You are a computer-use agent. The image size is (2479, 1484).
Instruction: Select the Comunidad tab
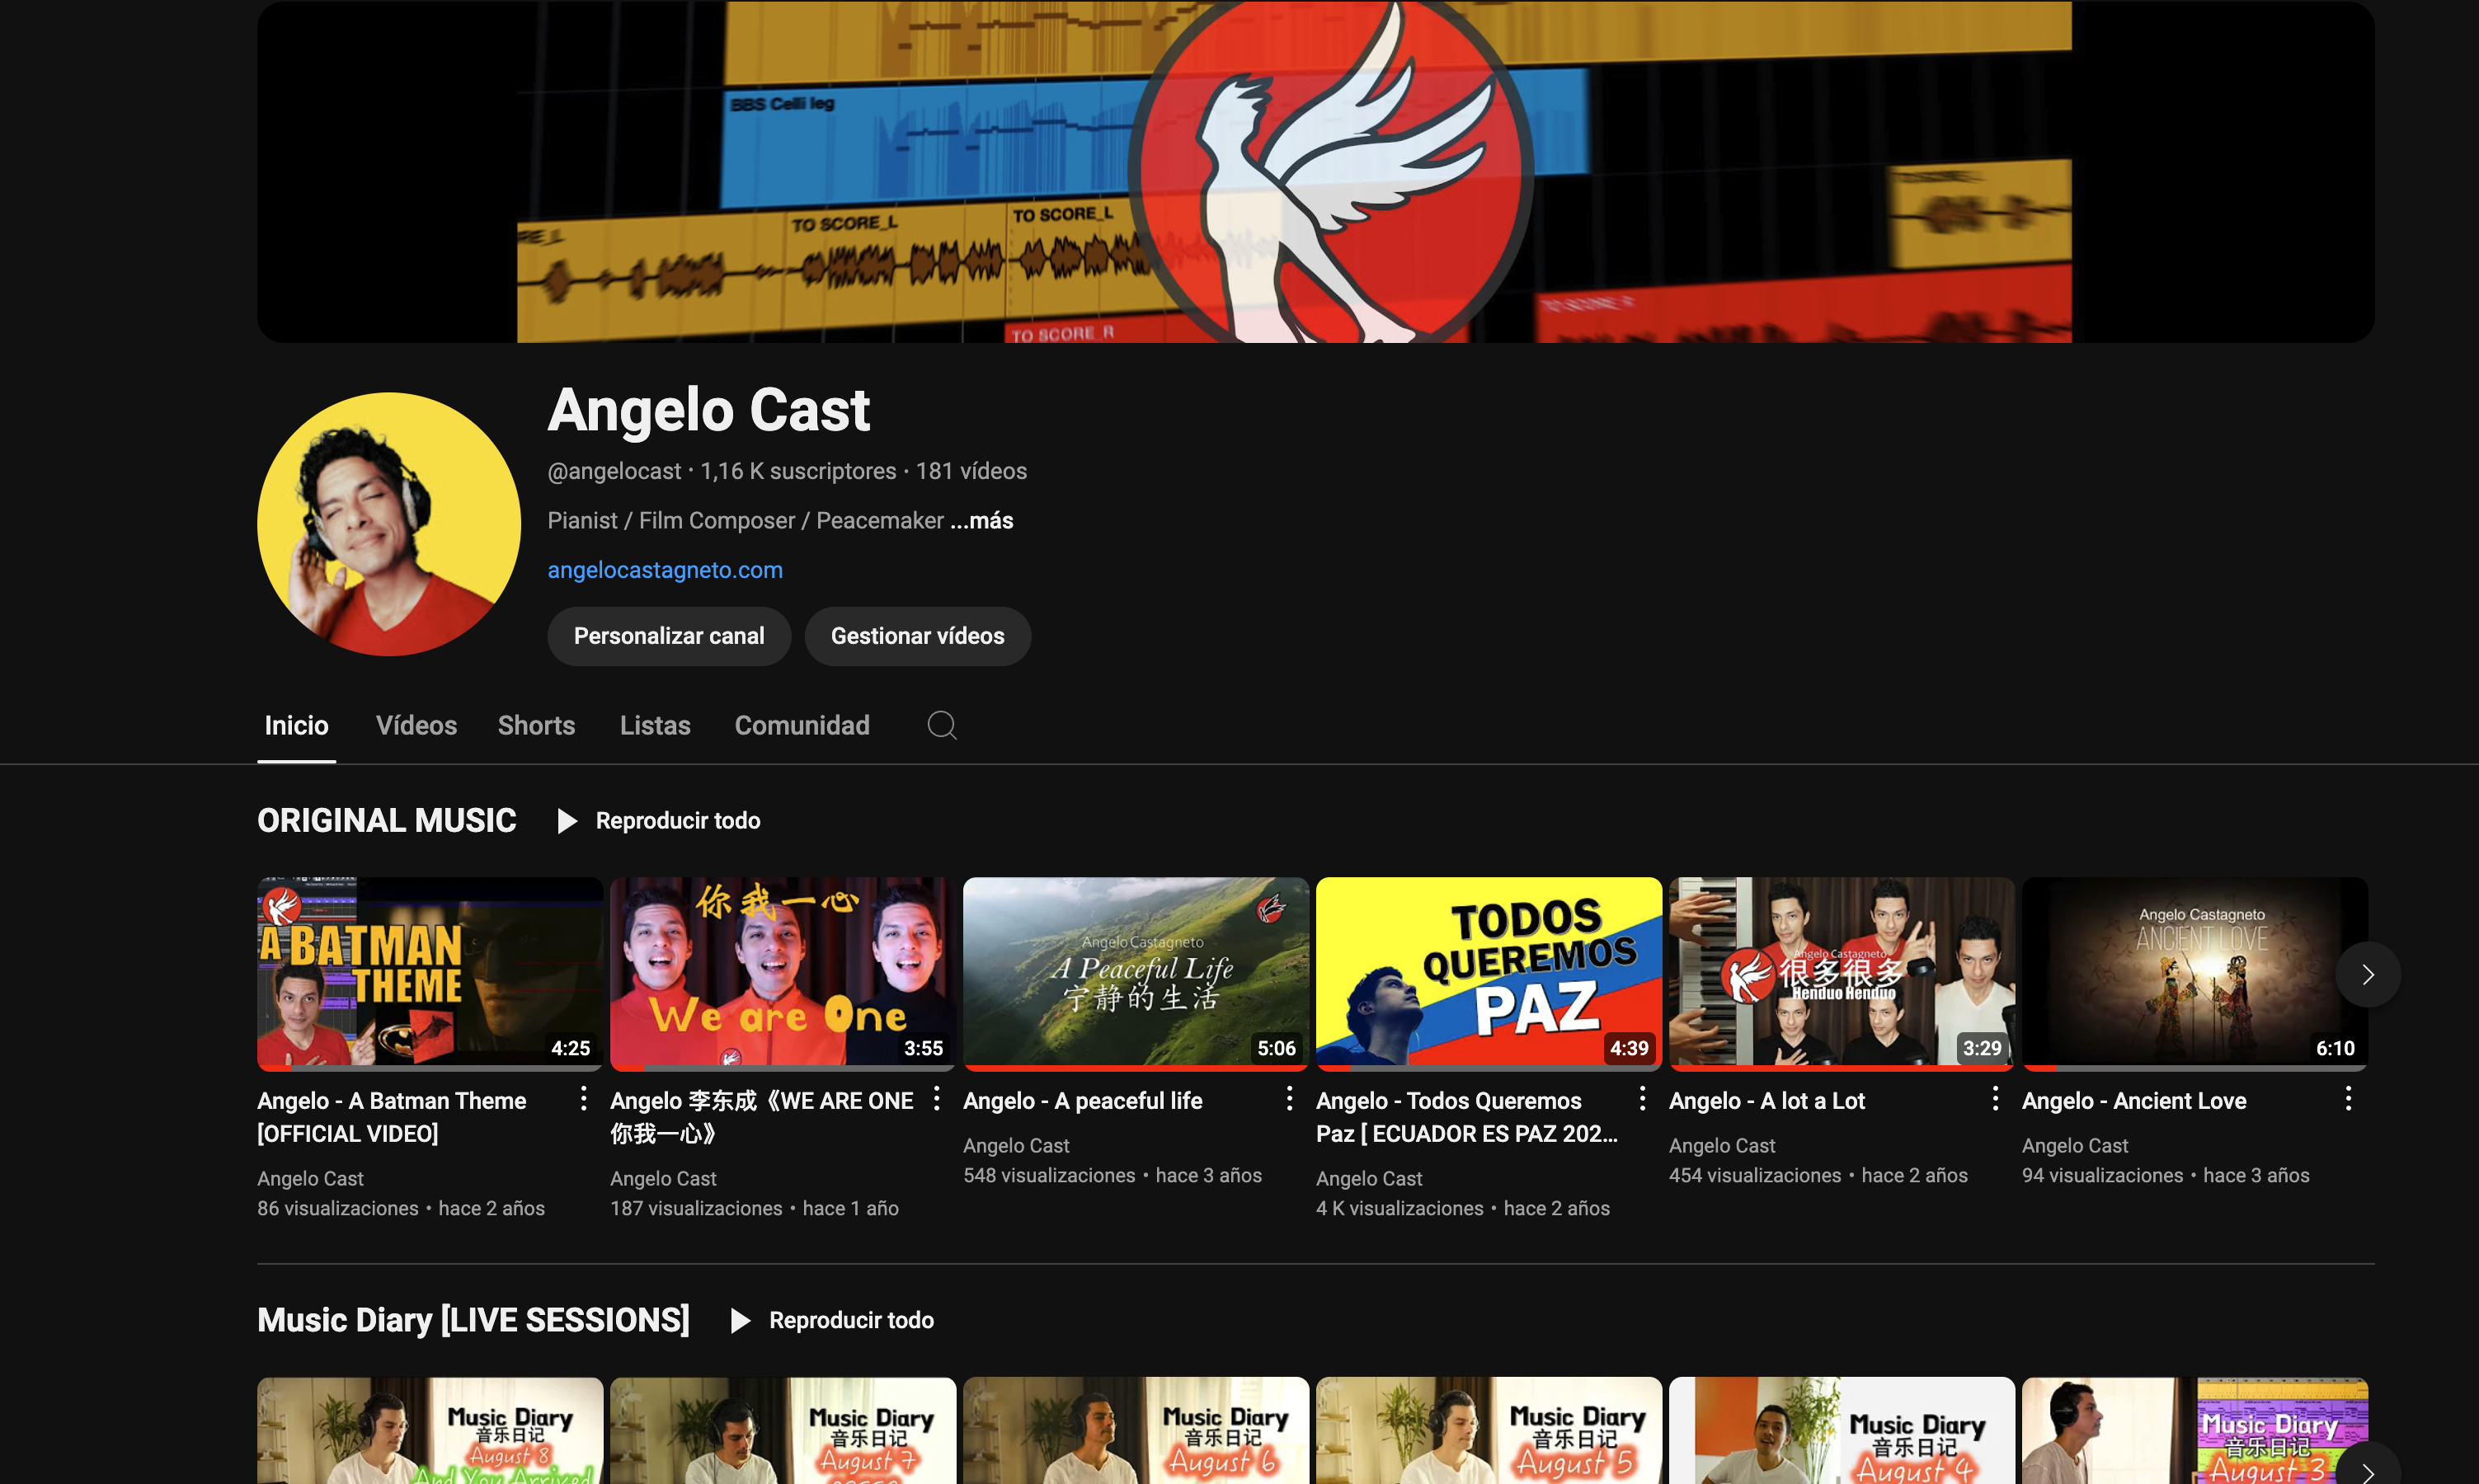801,725
